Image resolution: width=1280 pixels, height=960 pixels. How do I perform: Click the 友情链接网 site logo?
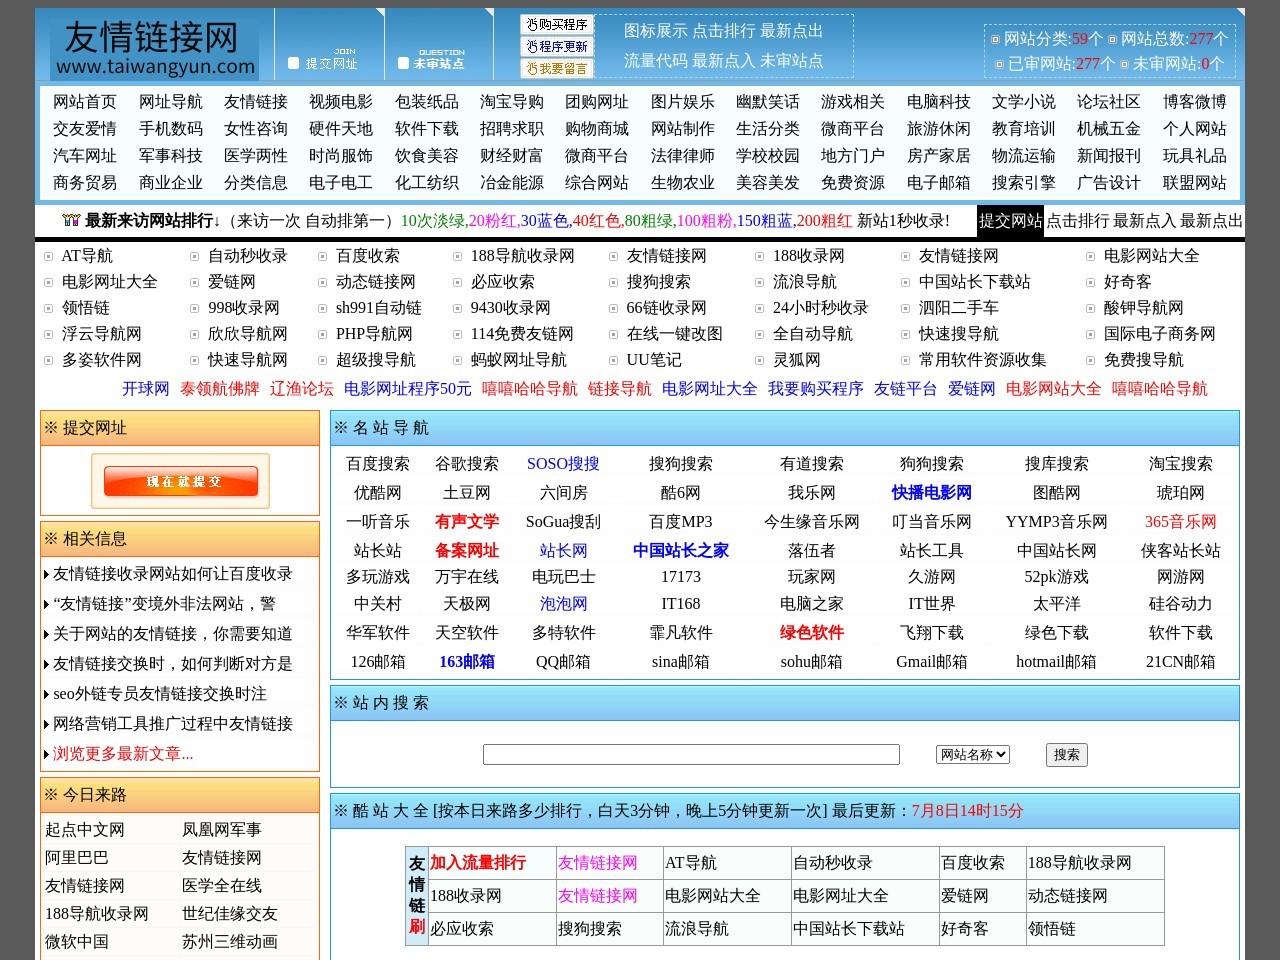pos(154,48)
